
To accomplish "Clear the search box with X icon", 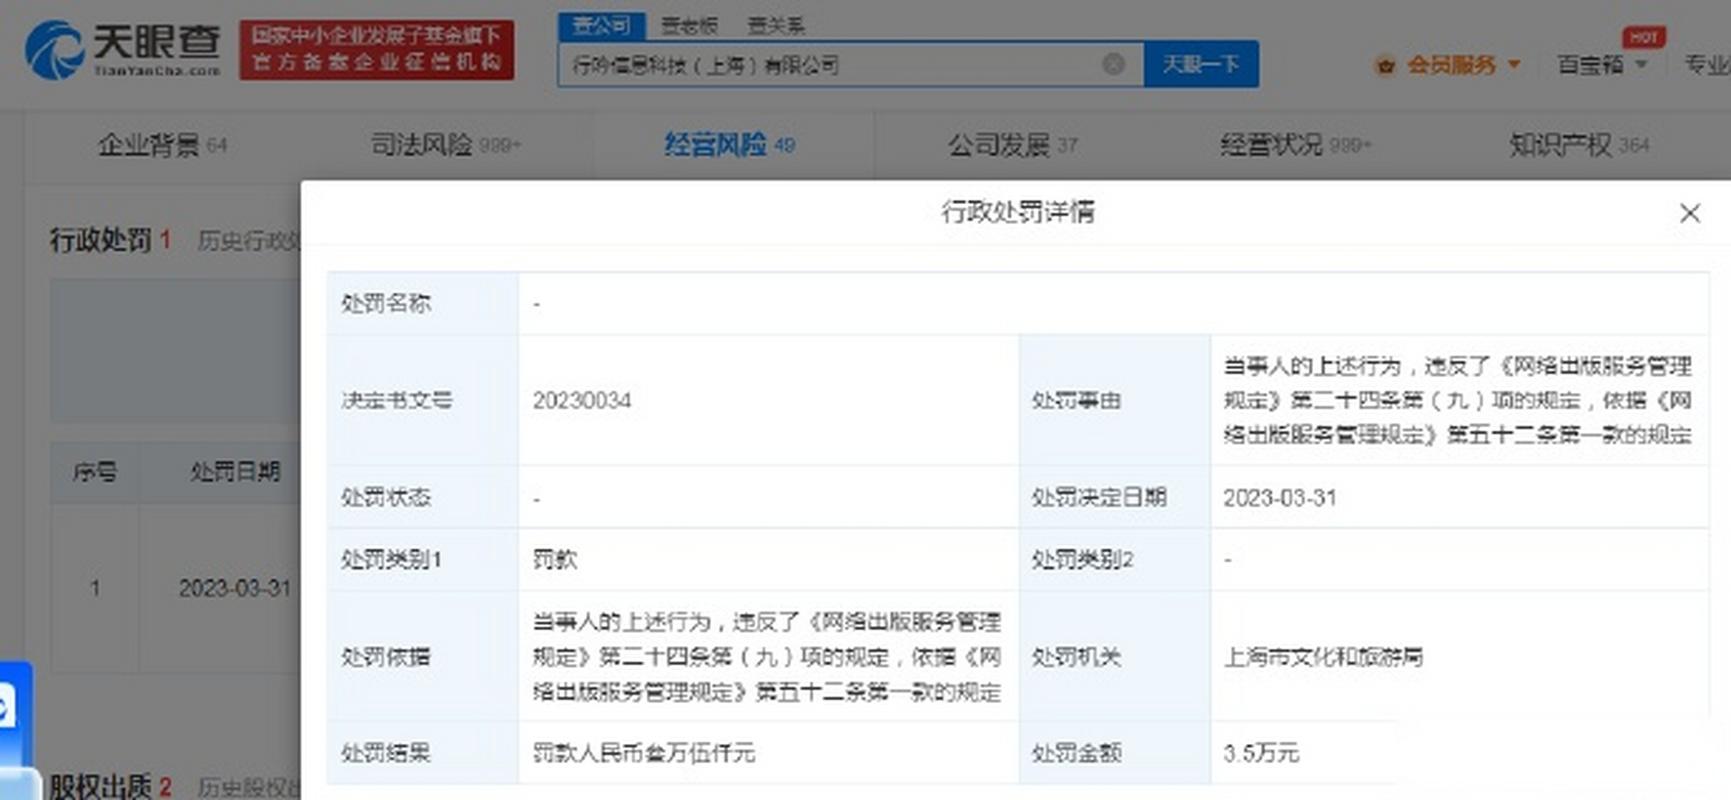I will pyautogui.click(x=1113, y=65).
